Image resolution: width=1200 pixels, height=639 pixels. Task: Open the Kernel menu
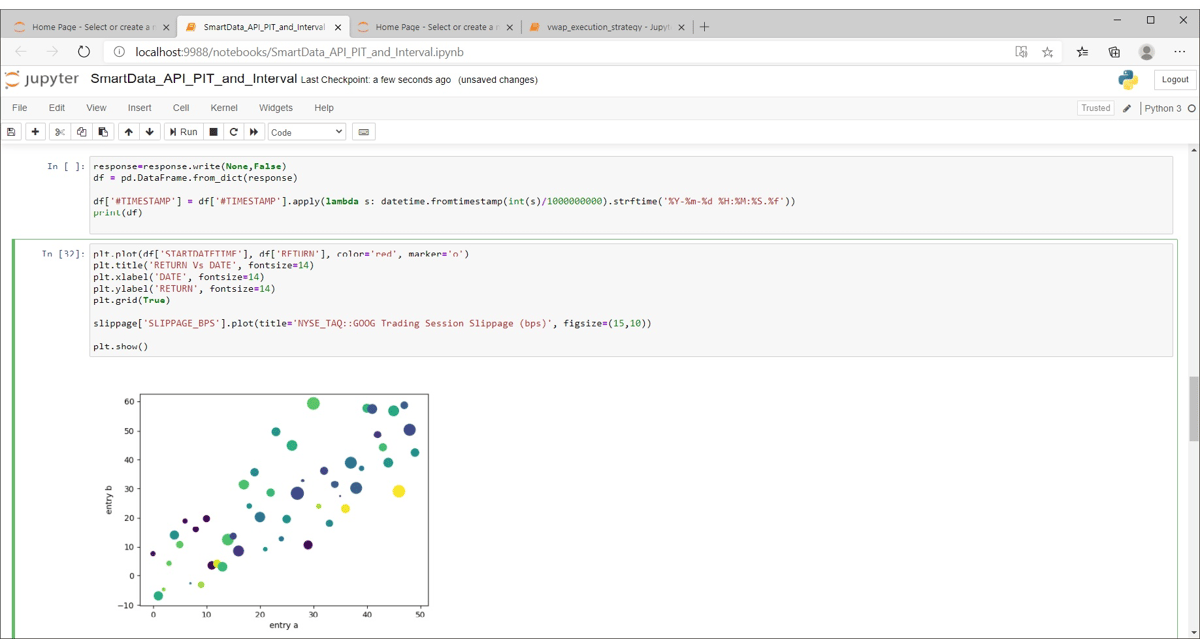[x=224, y=108]
